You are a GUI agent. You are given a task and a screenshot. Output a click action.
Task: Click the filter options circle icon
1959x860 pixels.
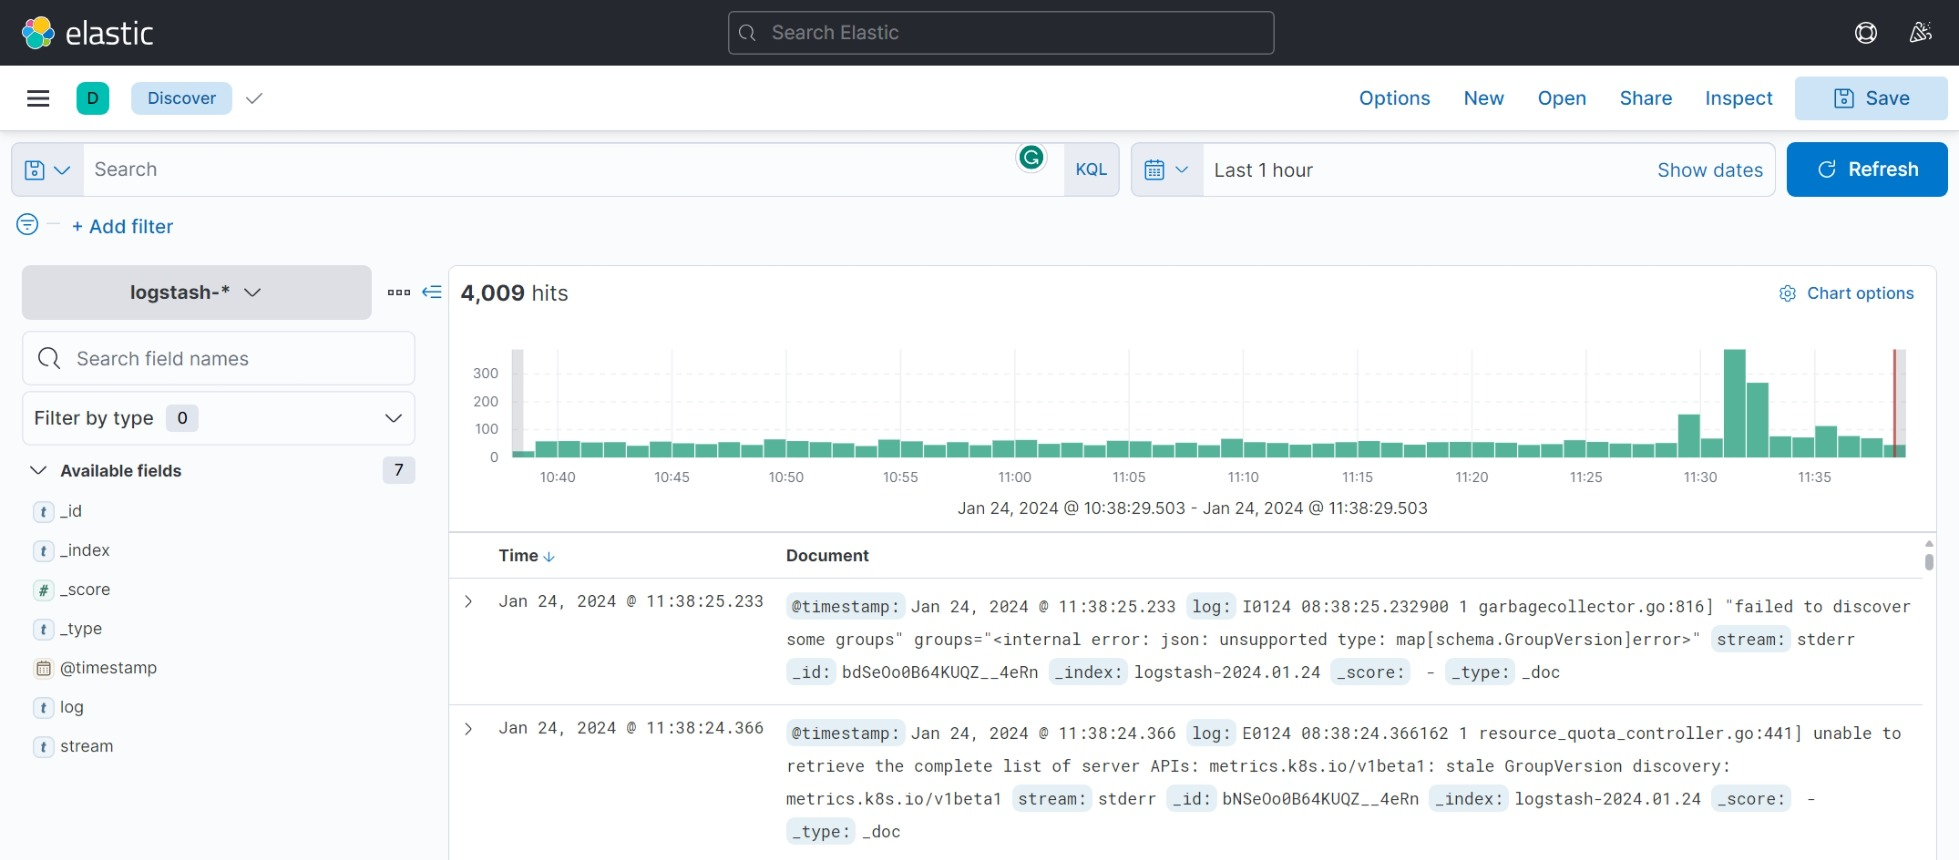pyautogui.click(x=27, y=224)
